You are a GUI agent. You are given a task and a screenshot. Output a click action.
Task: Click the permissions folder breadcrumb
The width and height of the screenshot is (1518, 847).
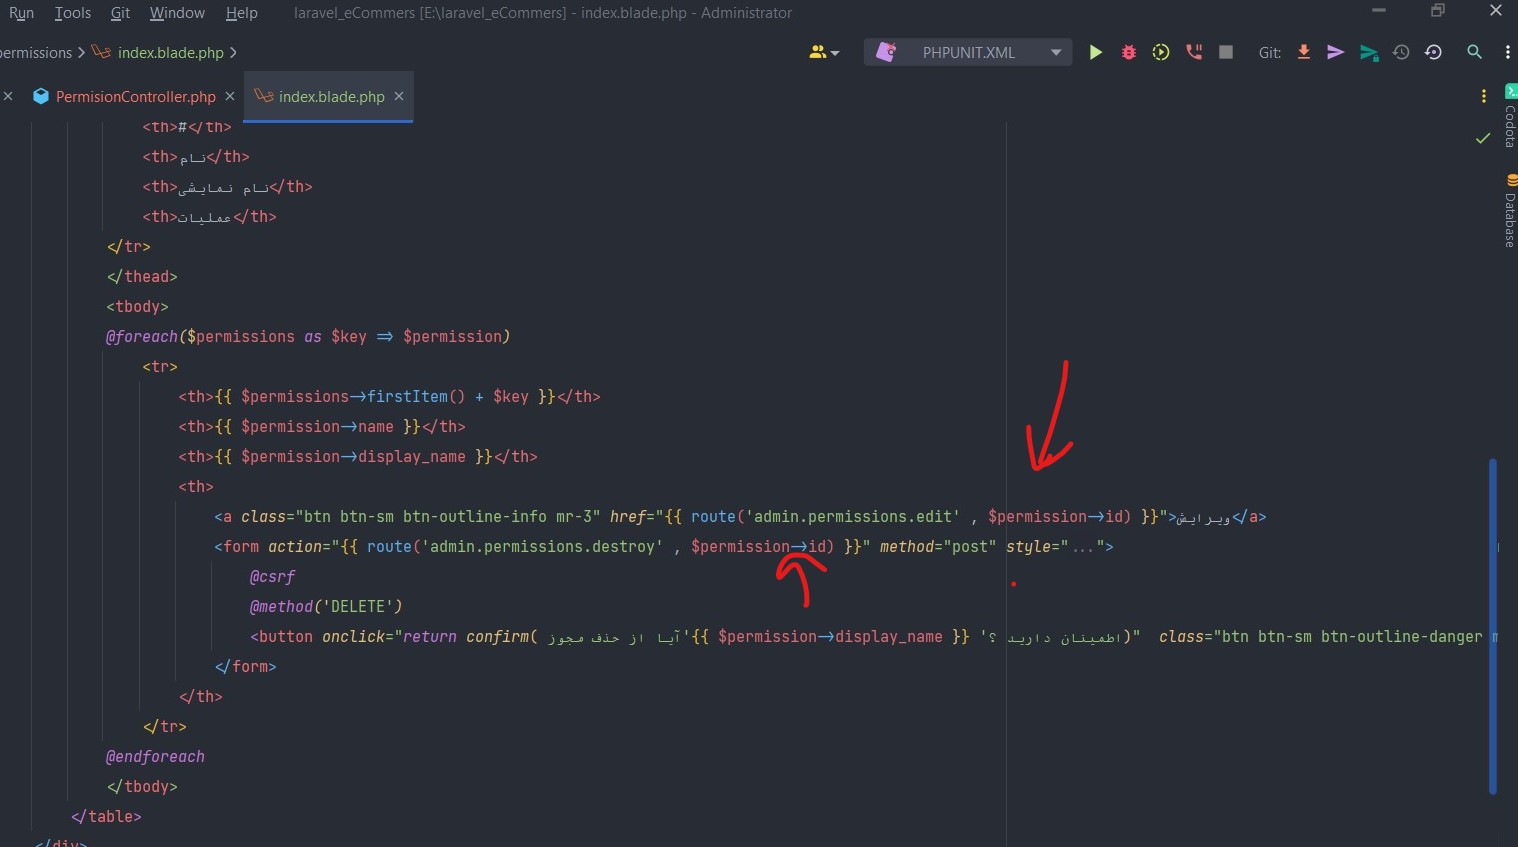click(x=36, y=52)
